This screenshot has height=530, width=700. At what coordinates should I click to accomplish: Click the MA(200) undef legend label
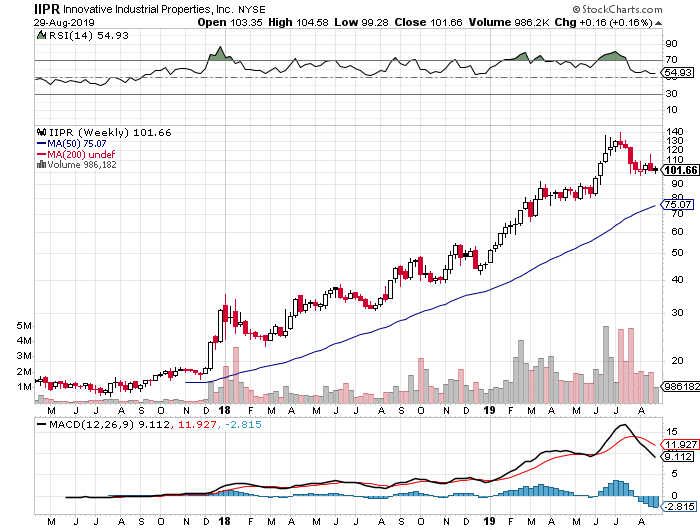coord(81,154)
